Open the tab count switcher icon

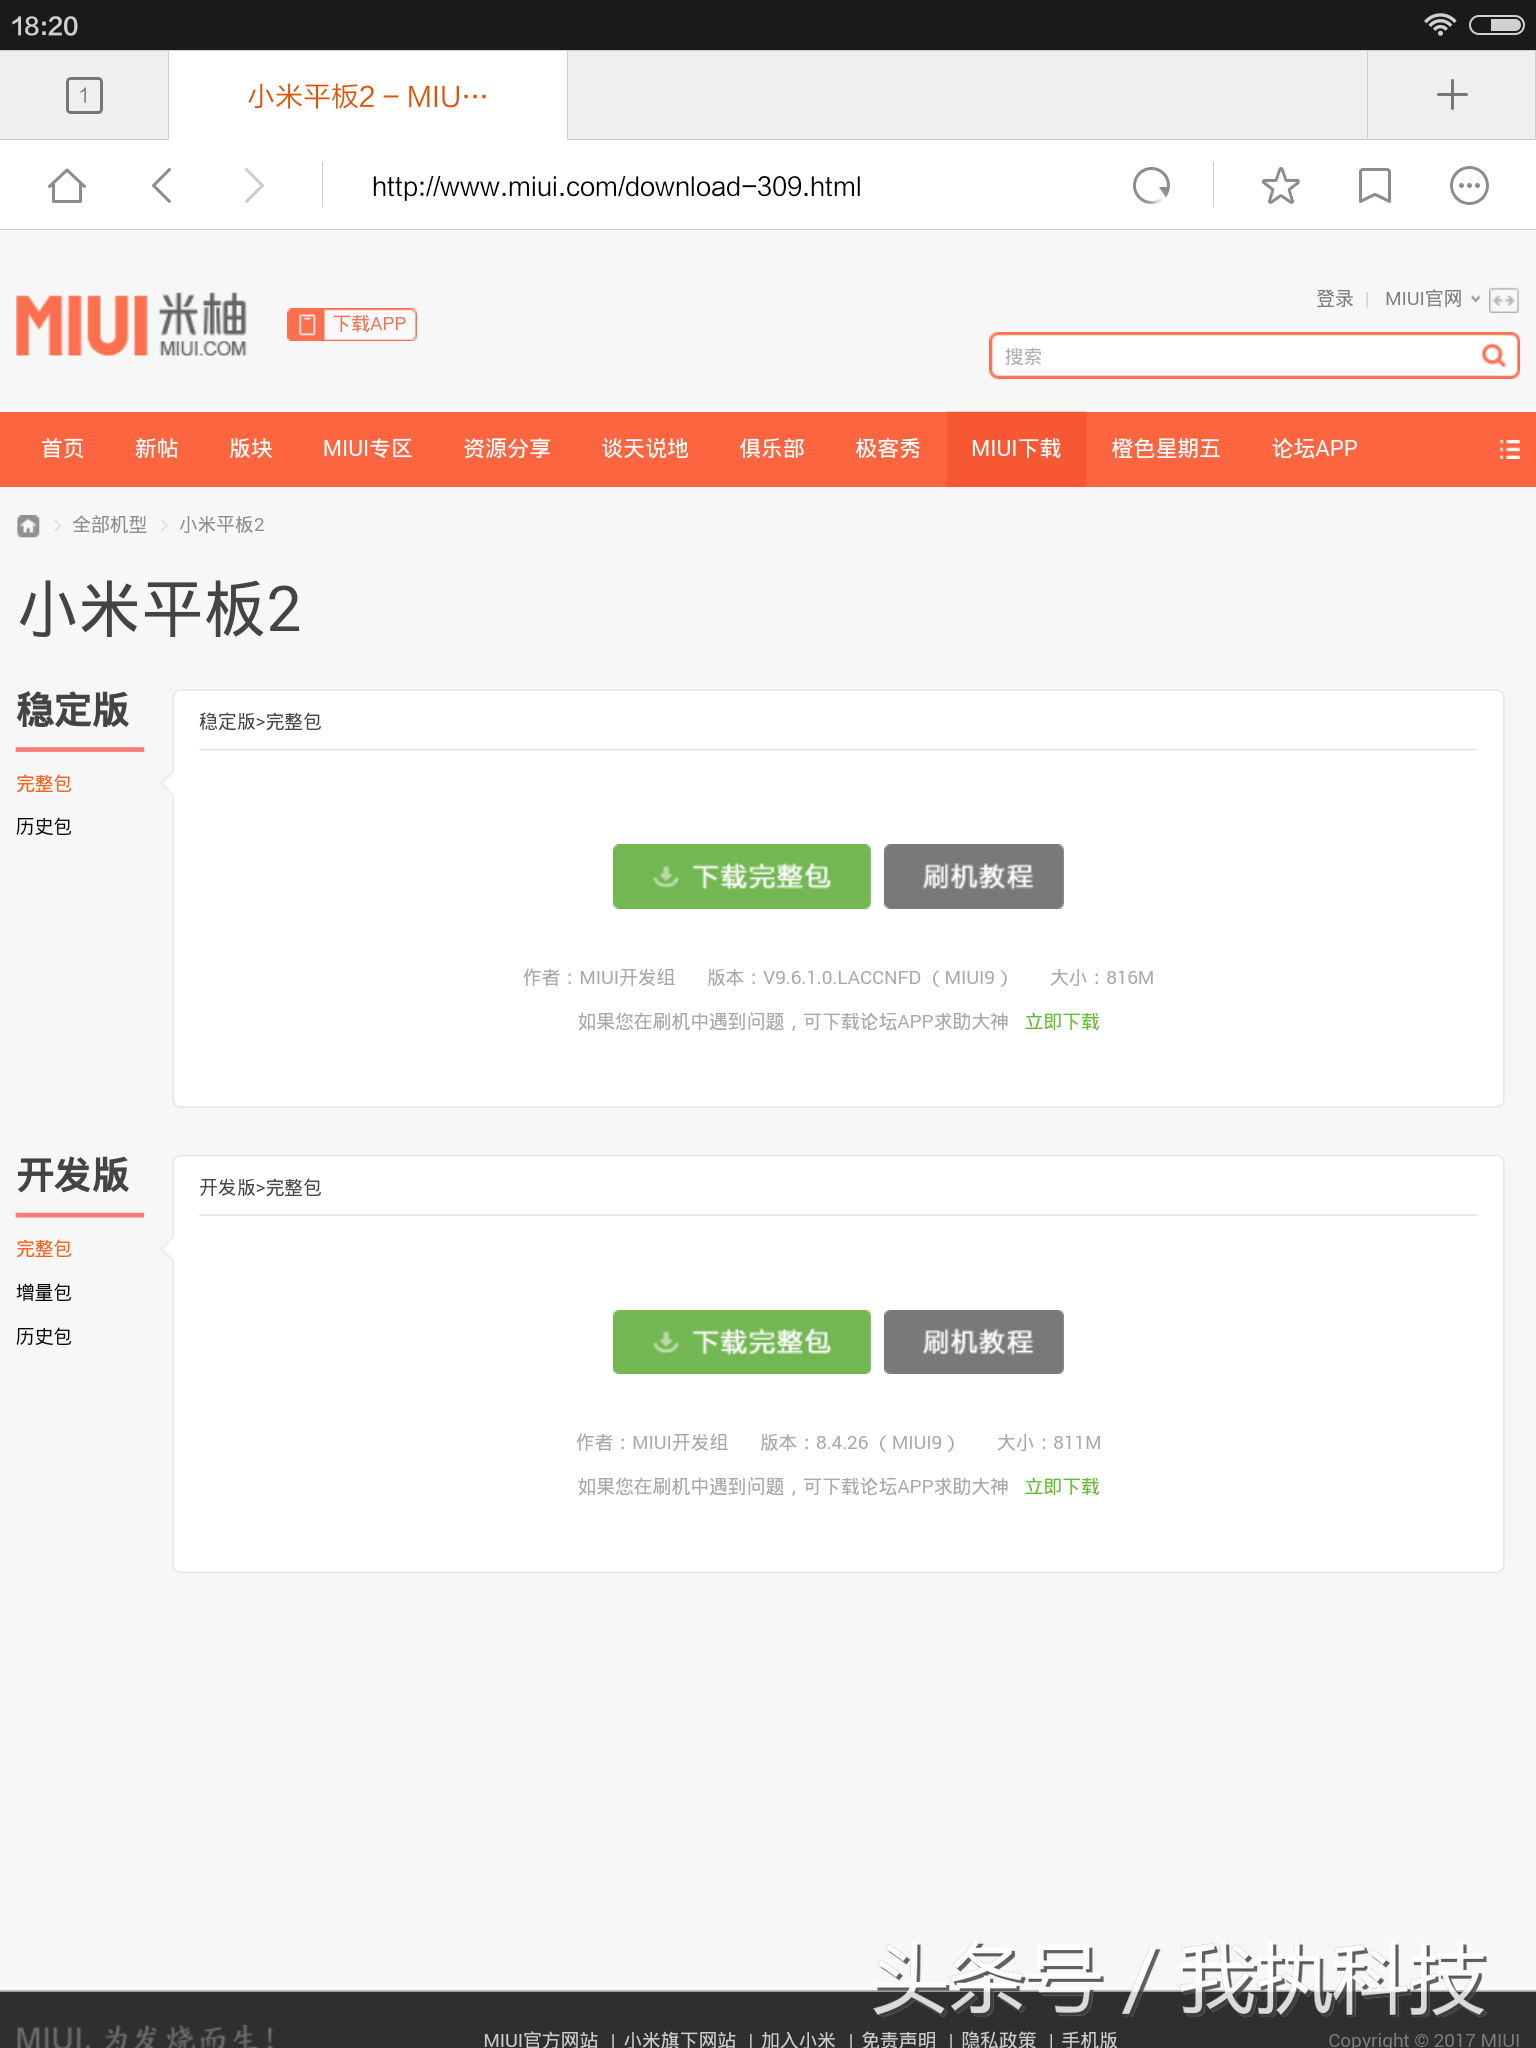coord(84,95)
